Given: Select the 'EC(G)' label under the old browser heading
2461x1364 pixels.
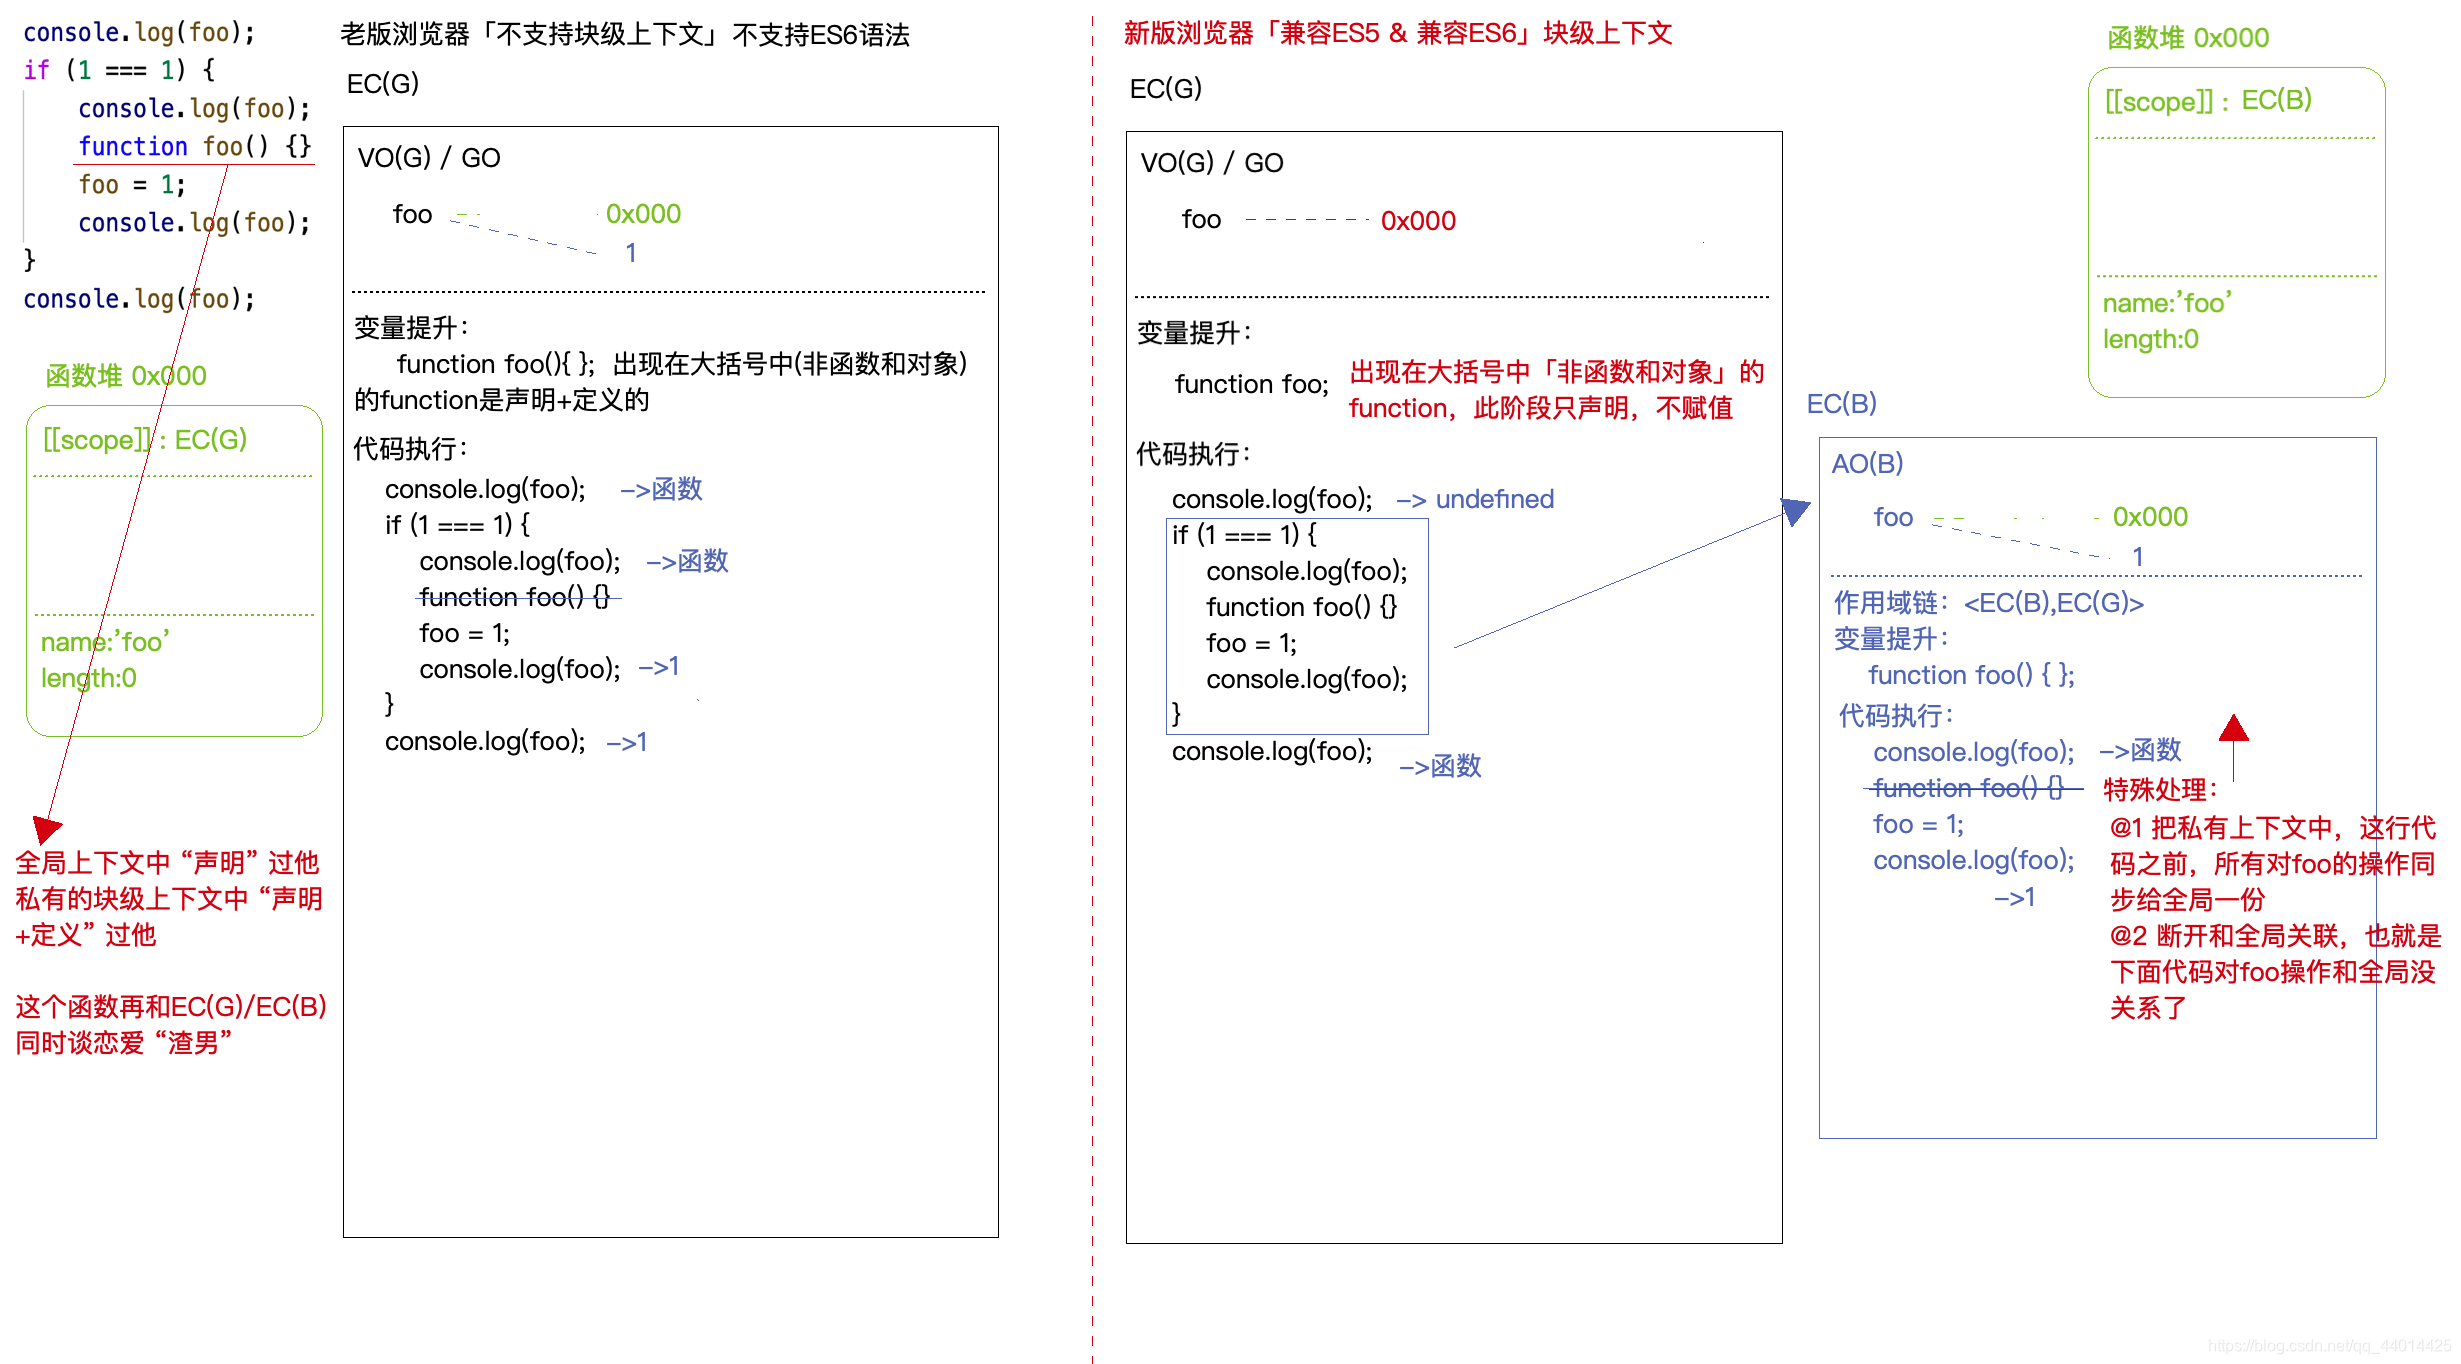Looking at the screenshot, I should click(x=383, y=84).
